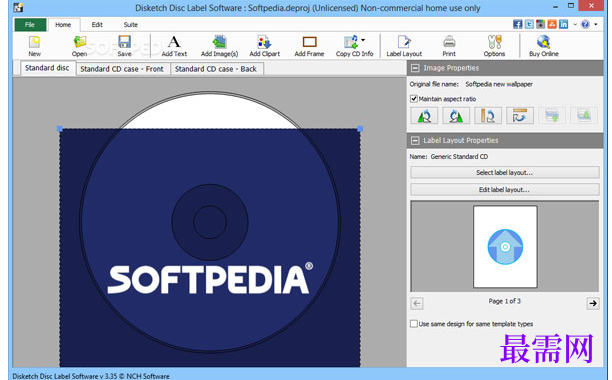Click the disc center hole on canvas
The image size is (612, 380).
[210, 222]
